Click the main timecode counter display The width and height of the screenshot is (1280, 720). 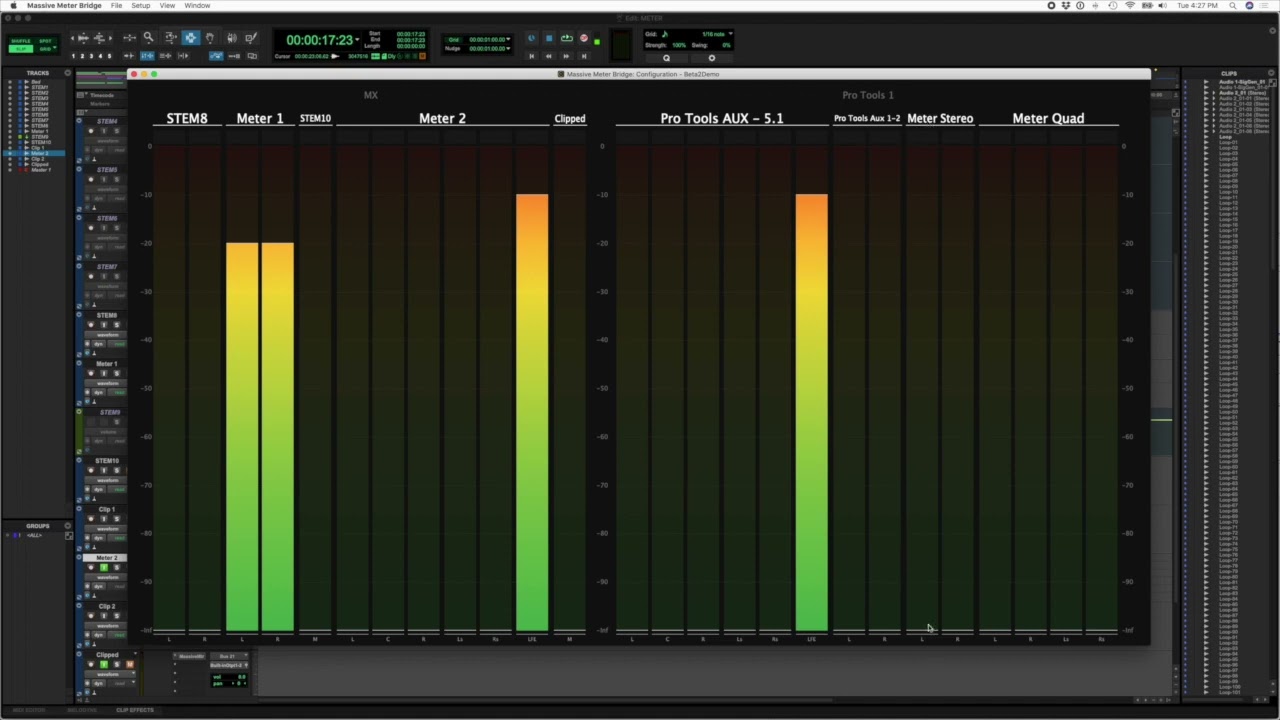click(x=320, y=40)
